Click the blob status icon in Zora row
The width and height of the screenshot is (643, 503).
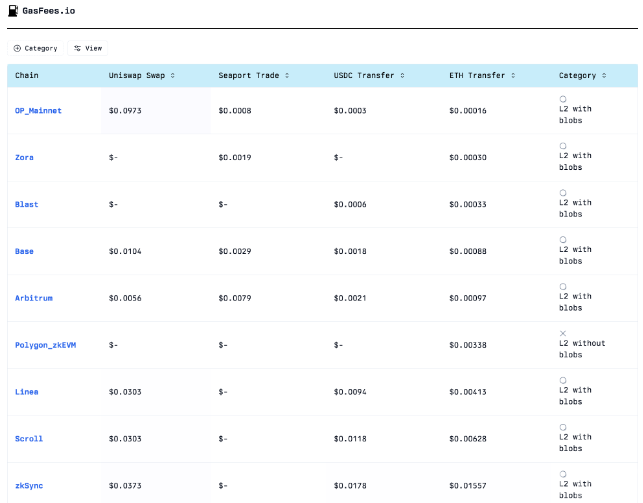[563, 146]
